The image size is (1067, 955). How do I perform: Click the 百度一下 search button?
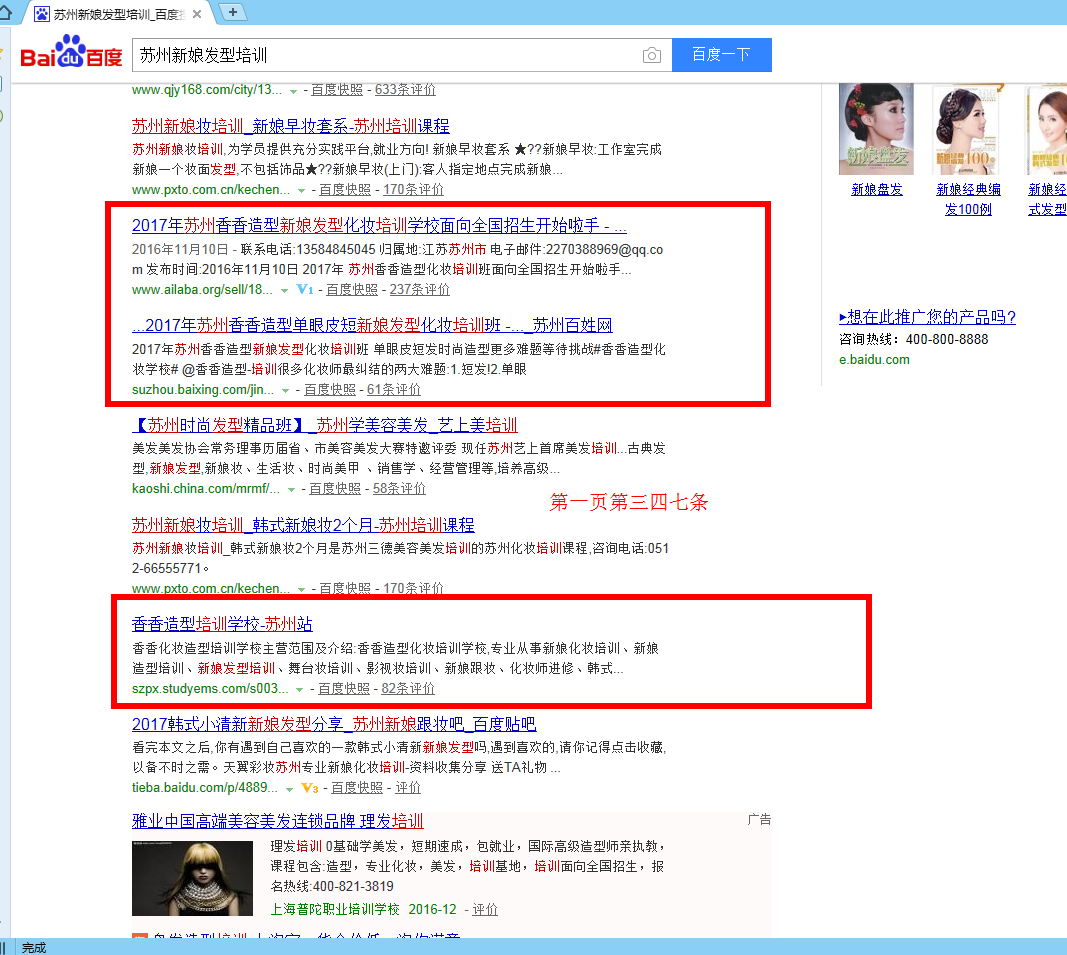pyautogui.click(x=721, y=54)
